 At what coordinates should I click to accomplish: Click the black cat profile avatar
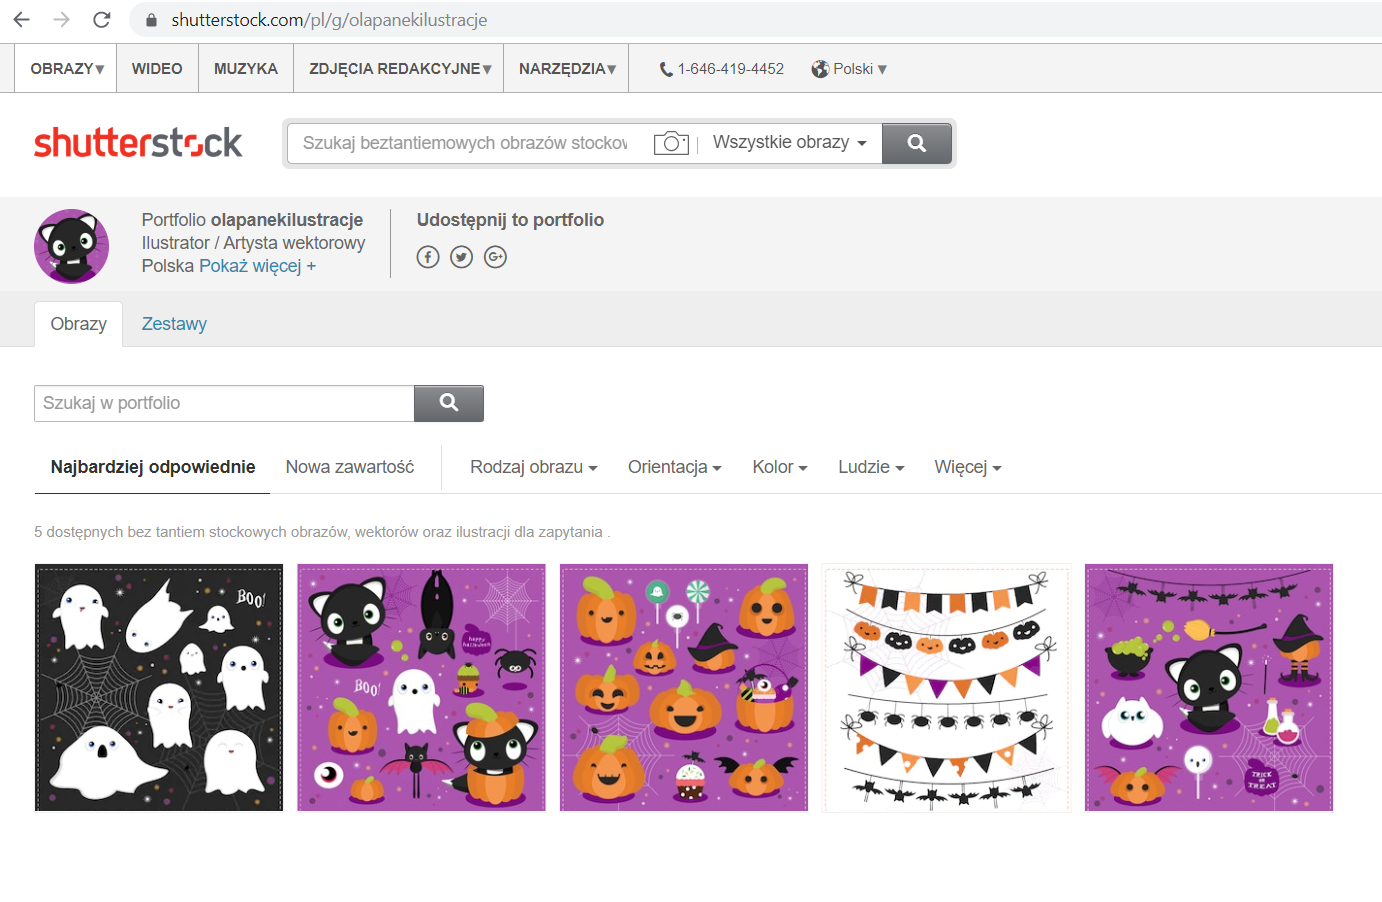72,246
